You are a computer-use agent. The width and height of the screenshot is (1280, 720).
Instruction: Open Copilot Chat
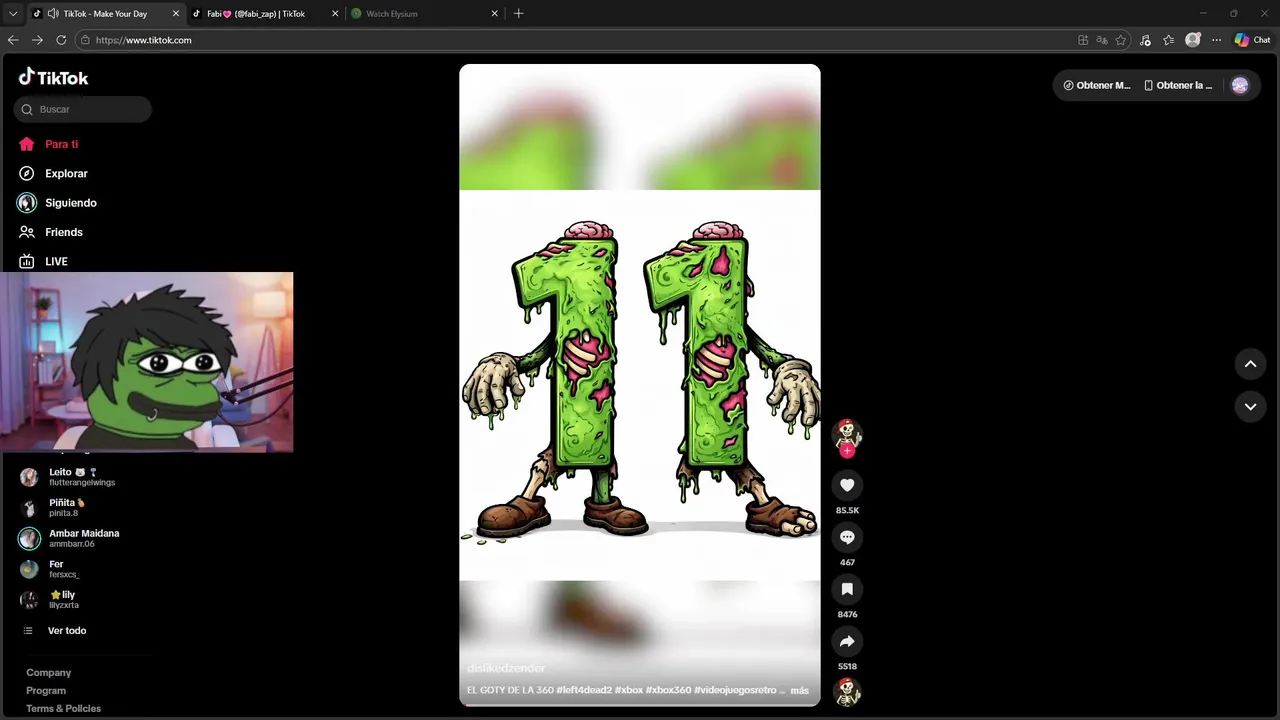pyautogui.click(x=1253, y=40)
